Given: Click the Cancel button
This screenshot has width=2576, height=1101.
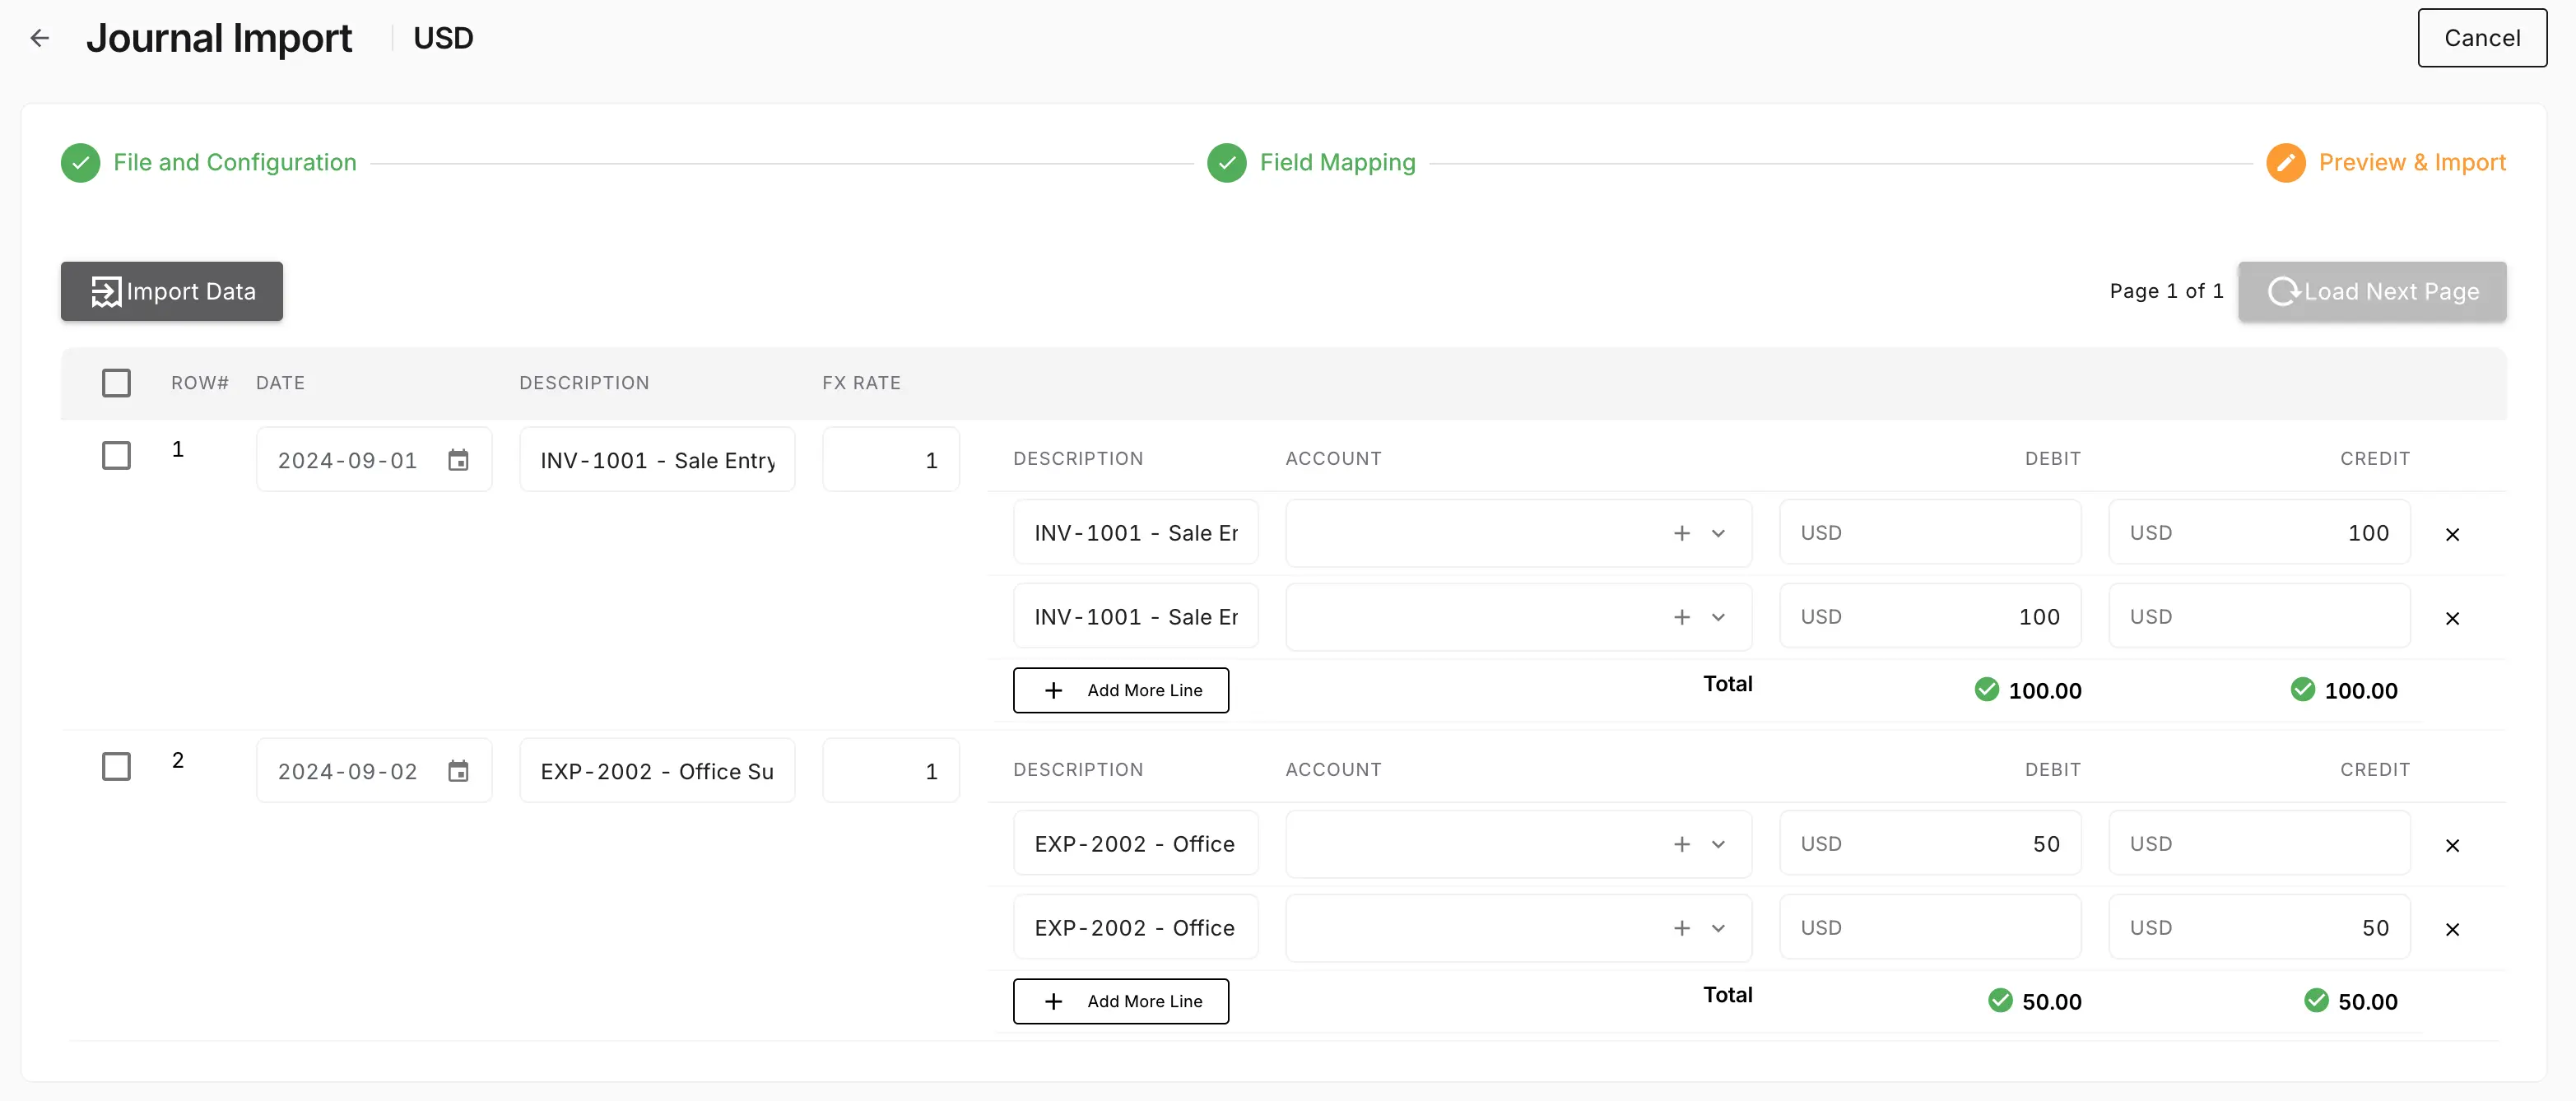Looking at the screenshot, I should click(2482, 37).
